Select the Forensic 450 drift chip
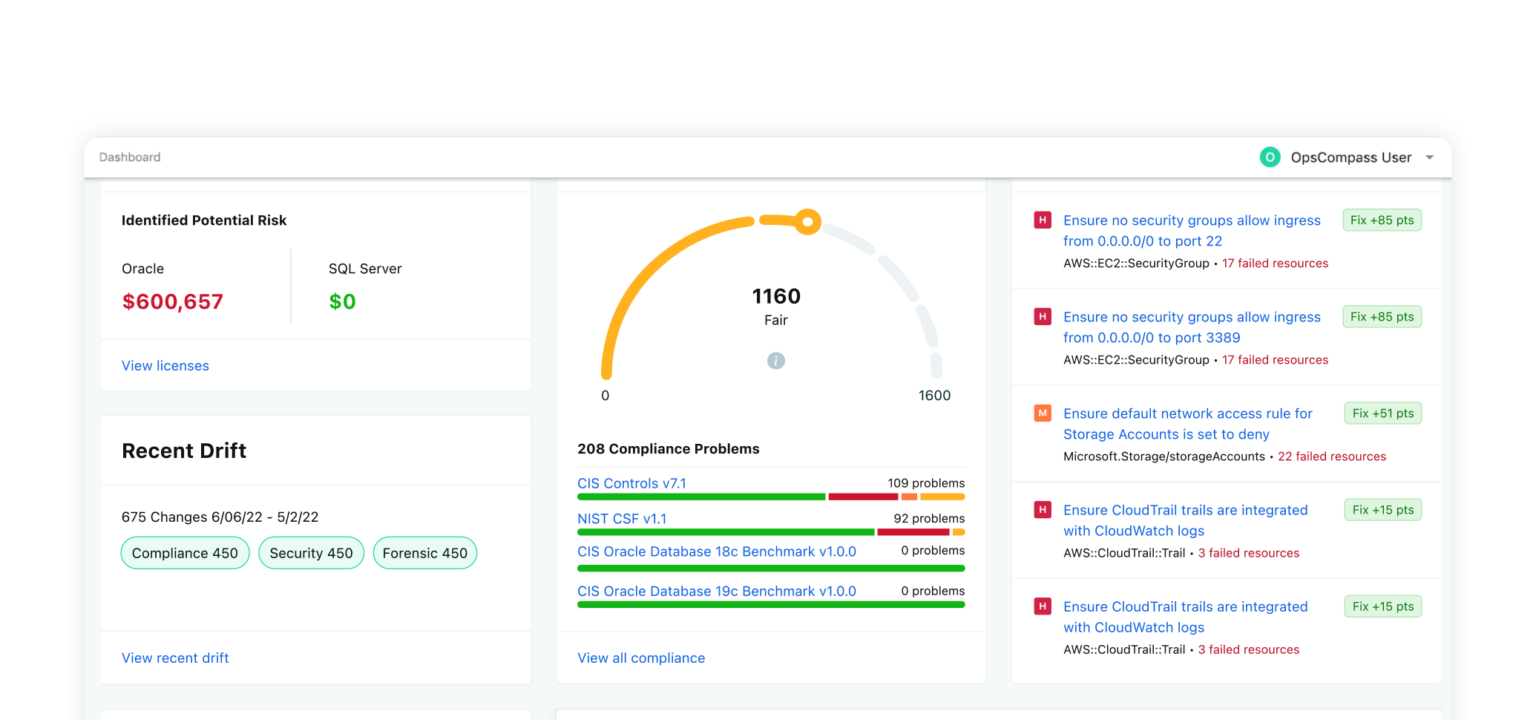The width and height of the screenshot is (1536, 720). [425, 553]
